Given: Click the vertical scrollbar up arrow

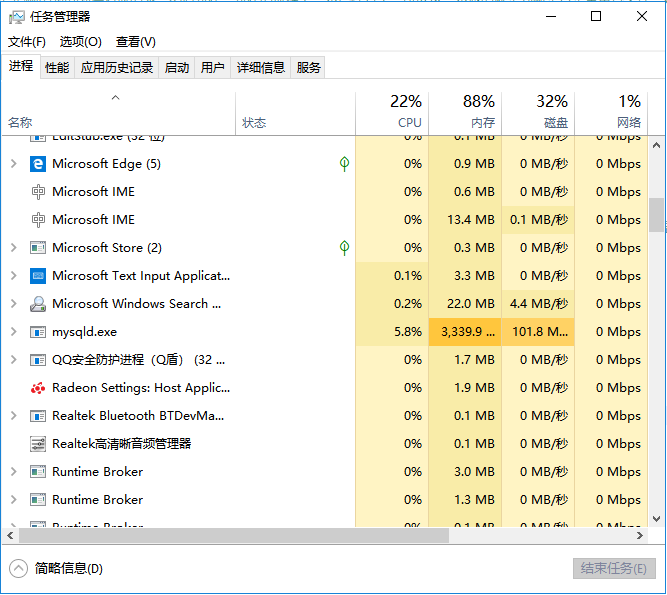Looking at the screenshot, I should click(x=656, y=145).
